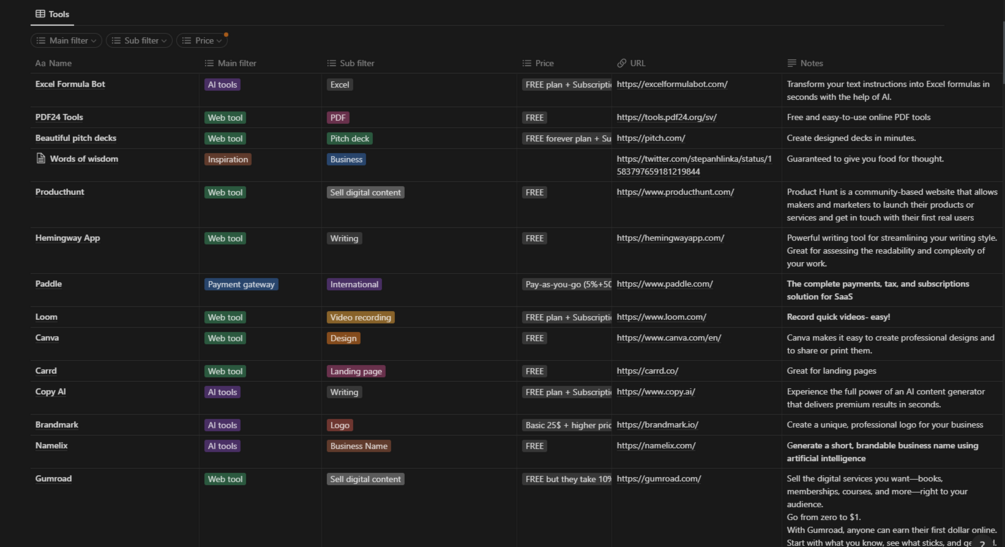
Task: Click the Loom note Record quick videos
Action: pos(838,317)
